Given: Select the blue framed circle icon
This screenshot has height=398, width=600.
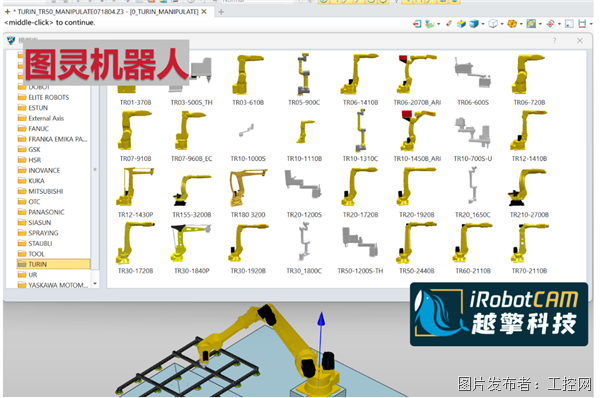Looking at the screenshot, I should pos(531,24).
